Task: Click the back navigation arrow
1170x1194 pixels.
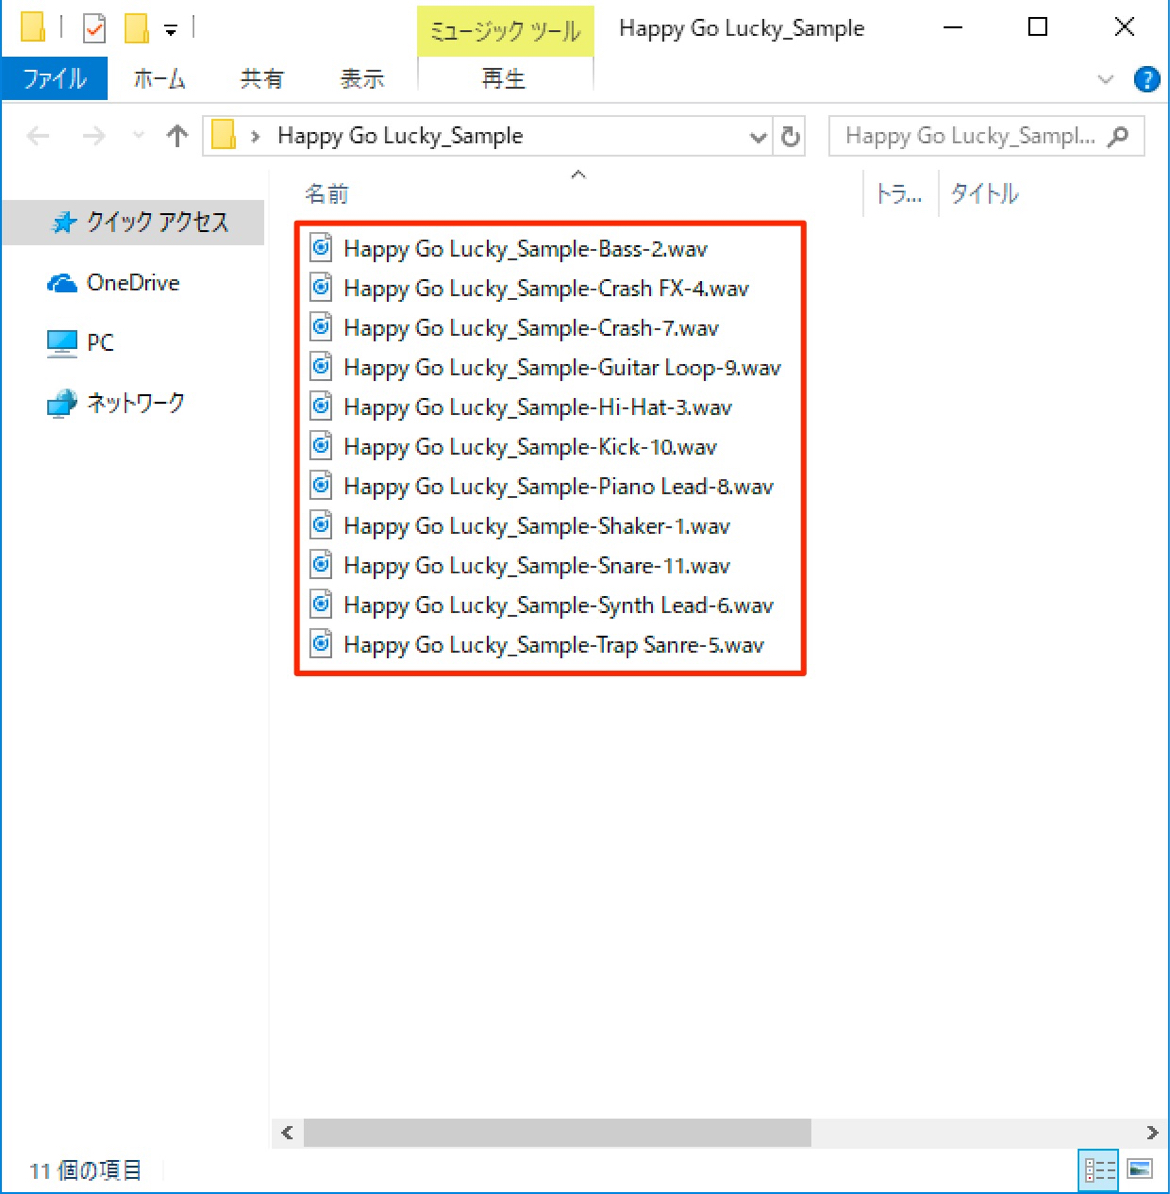Action: [38, 136]
